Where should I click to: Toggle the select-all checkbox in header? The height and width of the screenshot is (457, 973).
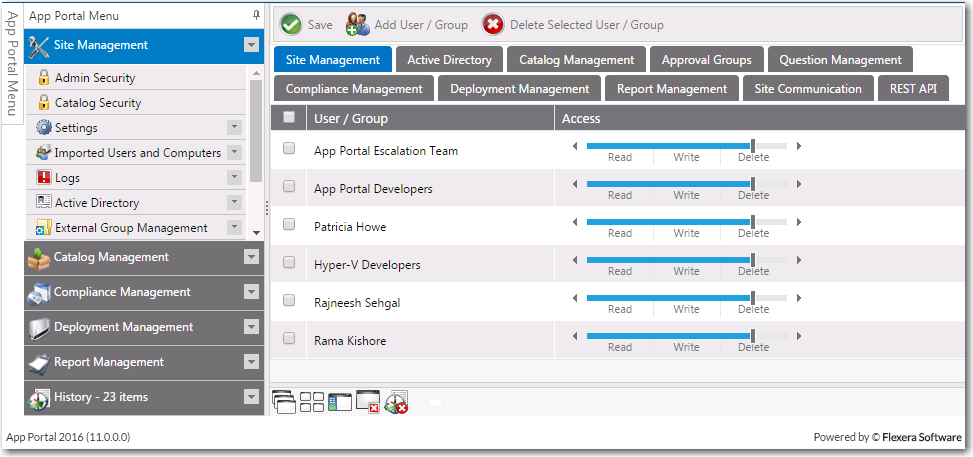(x=289, y=118)
